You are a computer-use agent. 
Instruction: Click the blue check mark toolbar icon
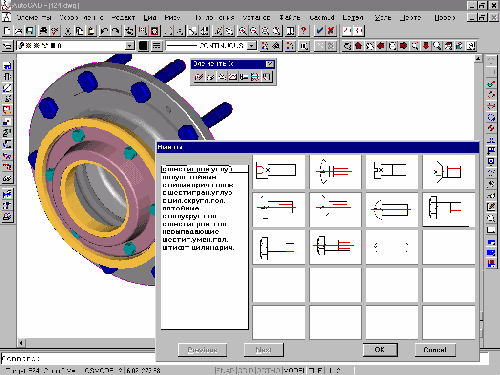[x=320, y=31]
